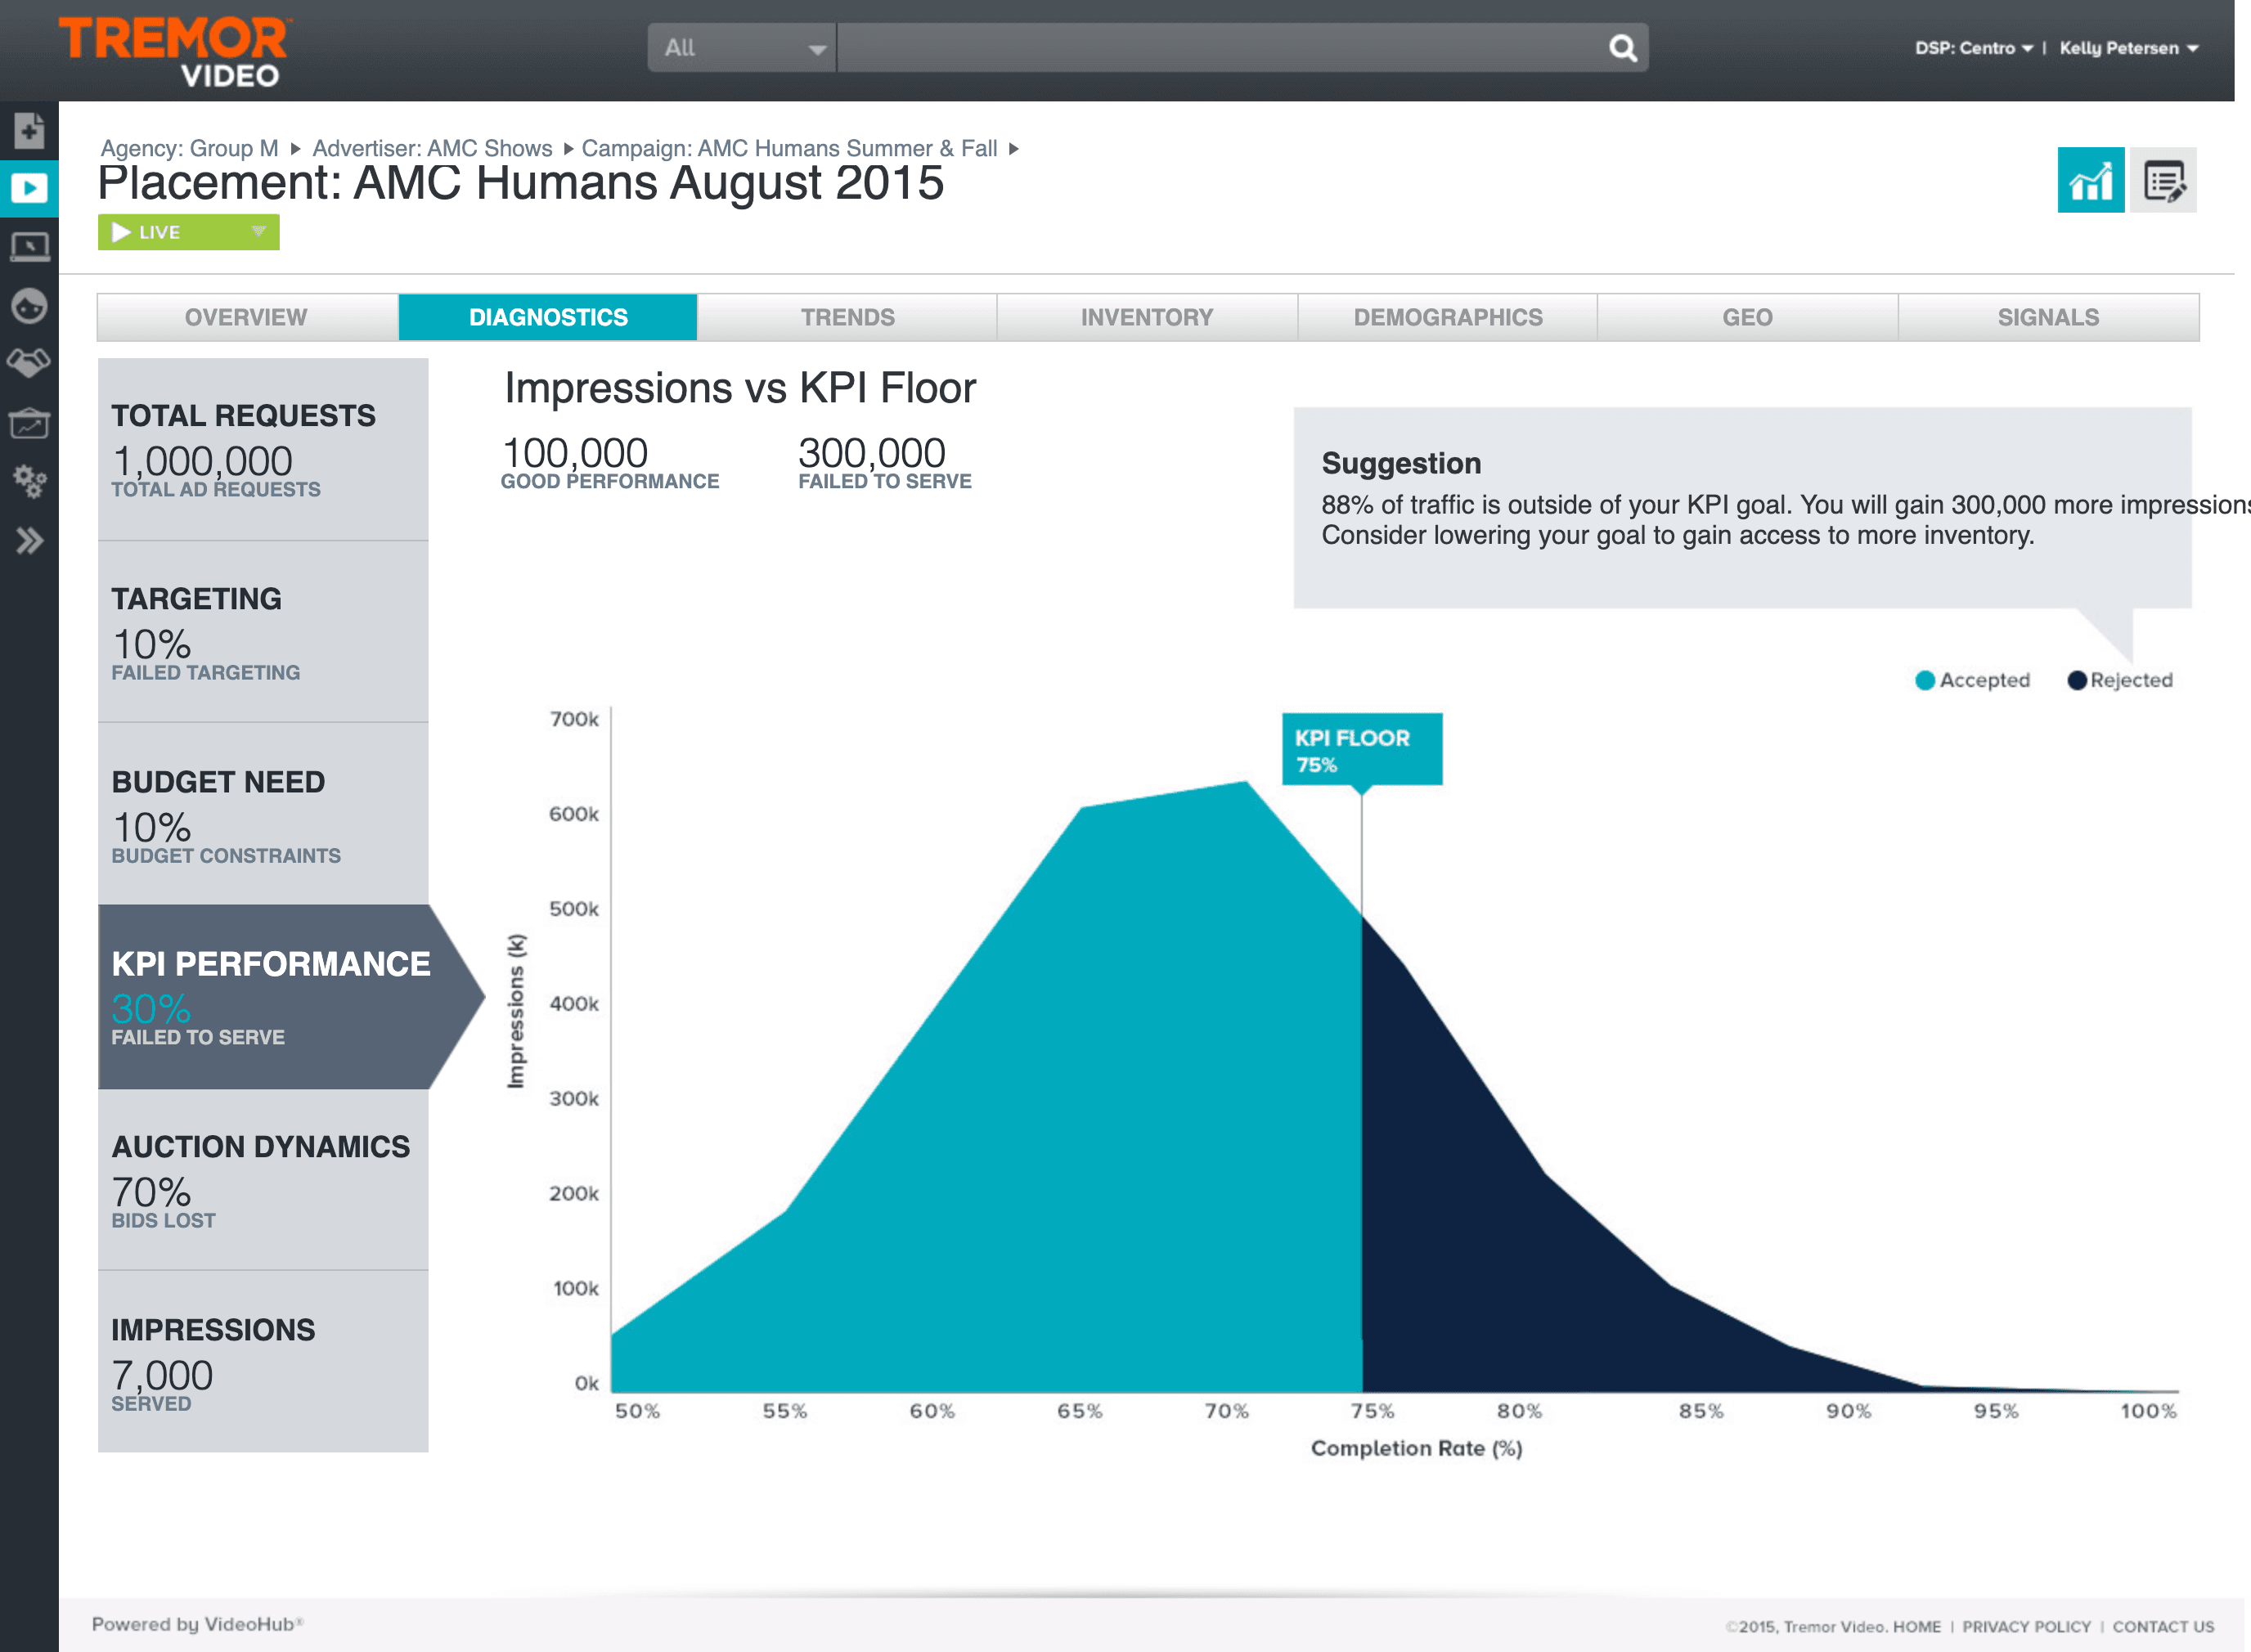The height and width of the screenshot is (1652, 2251).
Task: Click the play icon on LIVE status
Action: [121, 232]
